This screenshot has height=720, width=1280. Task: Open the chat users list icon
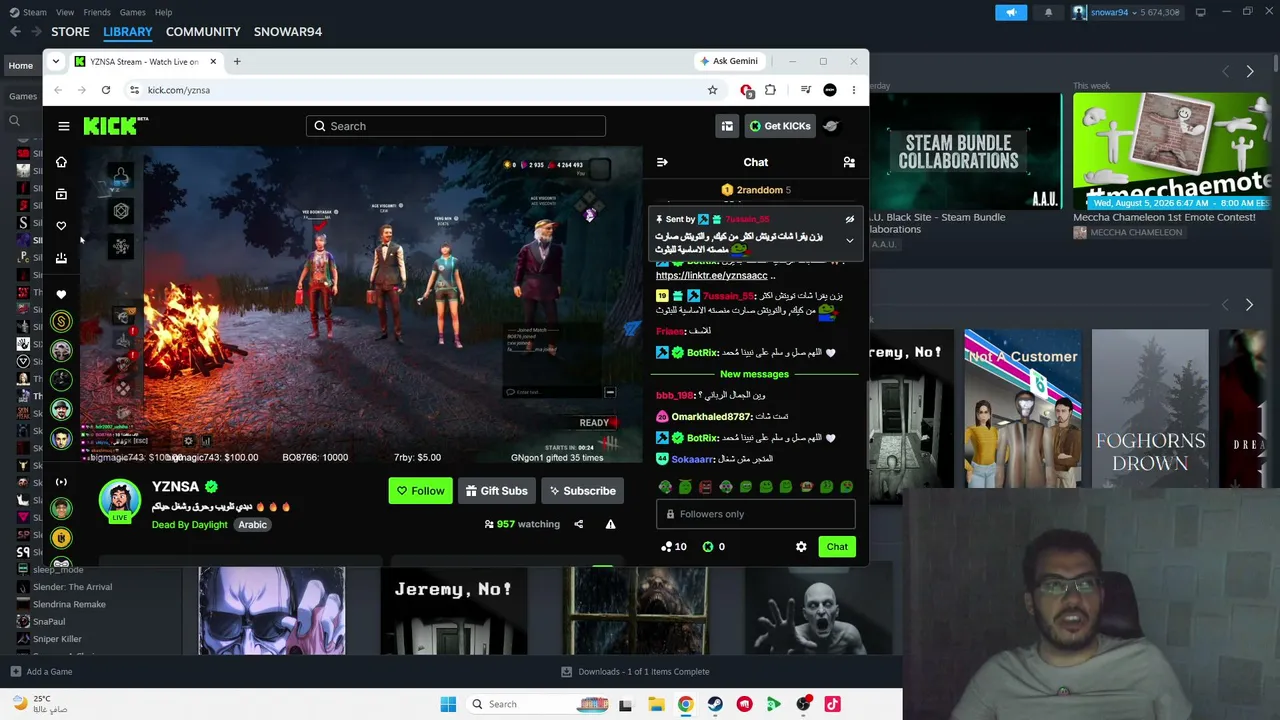coord(849,162)
